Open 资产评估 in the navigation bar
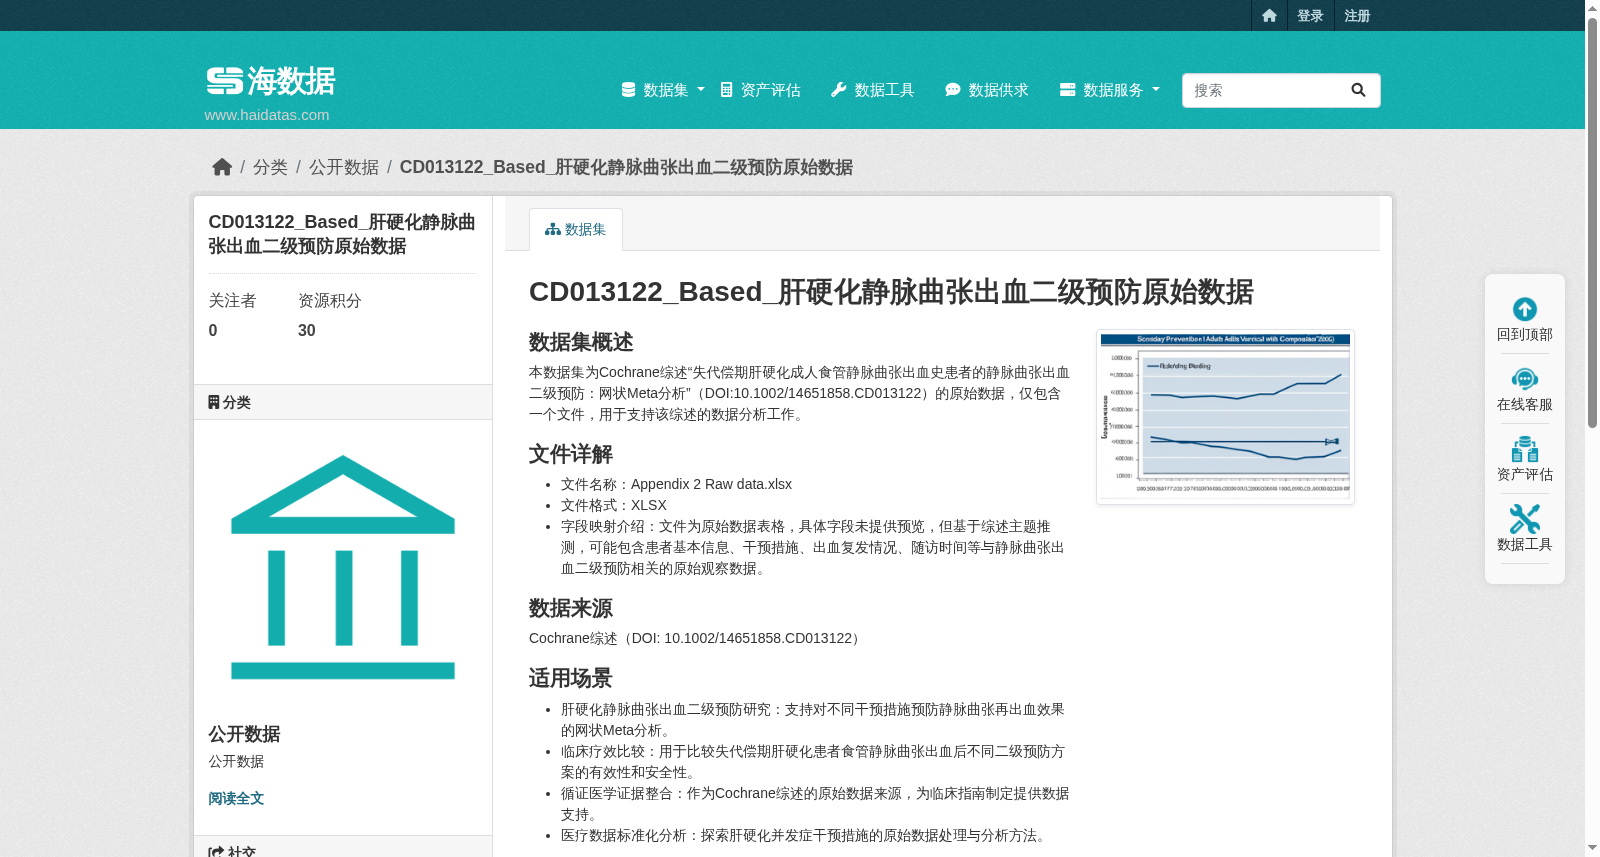Image resolution: width=1600 pixels, height=857 pixels. click(x=761, y=90)
